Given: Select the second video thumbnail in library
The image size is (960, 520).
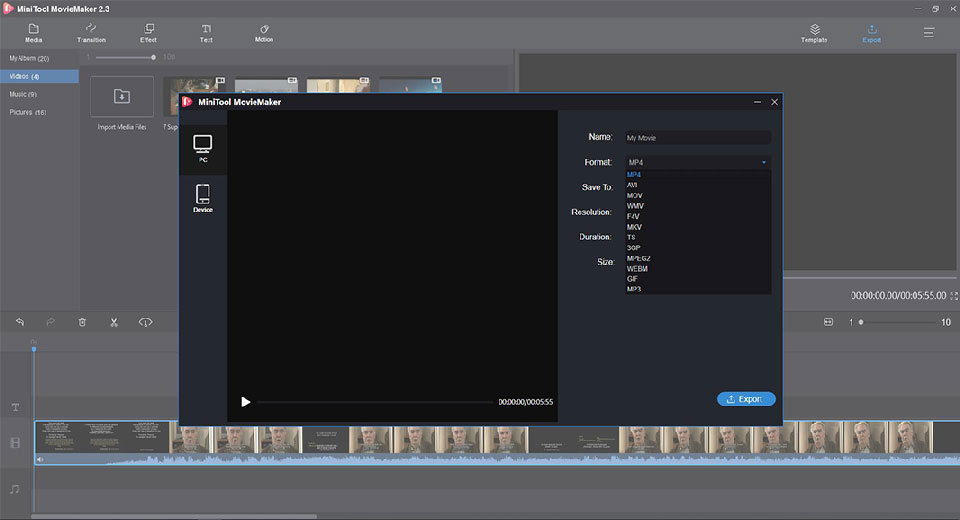Looking at the screenshot, I should pos(266,86).
